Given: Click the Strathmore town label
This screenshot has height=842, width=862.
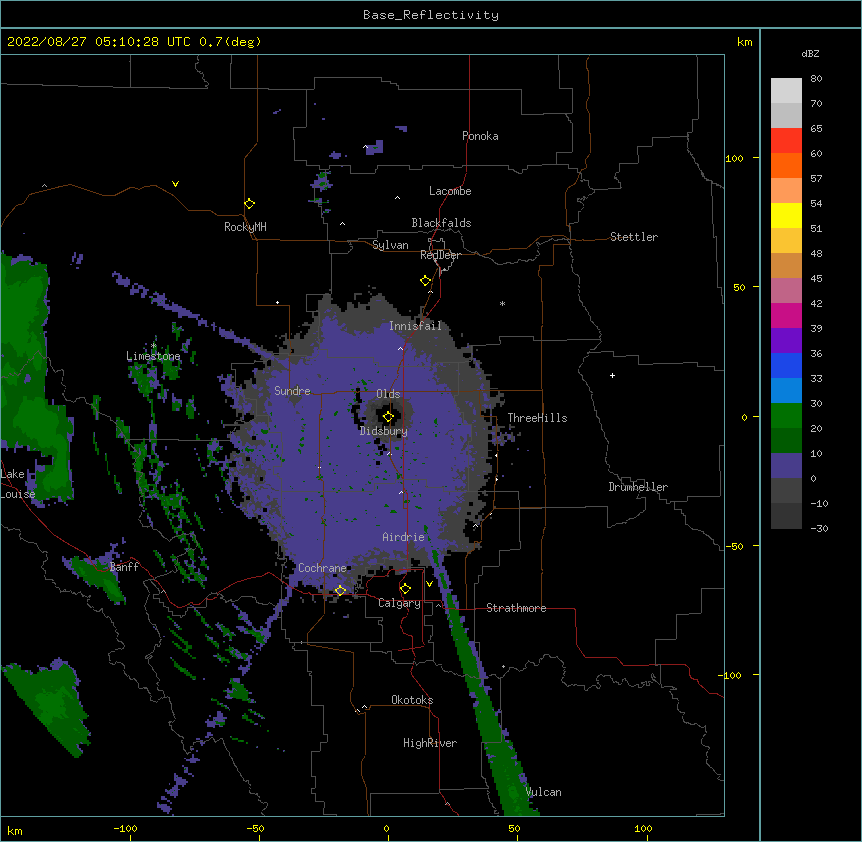Looking at the screenshot, I should pos(516,608).
